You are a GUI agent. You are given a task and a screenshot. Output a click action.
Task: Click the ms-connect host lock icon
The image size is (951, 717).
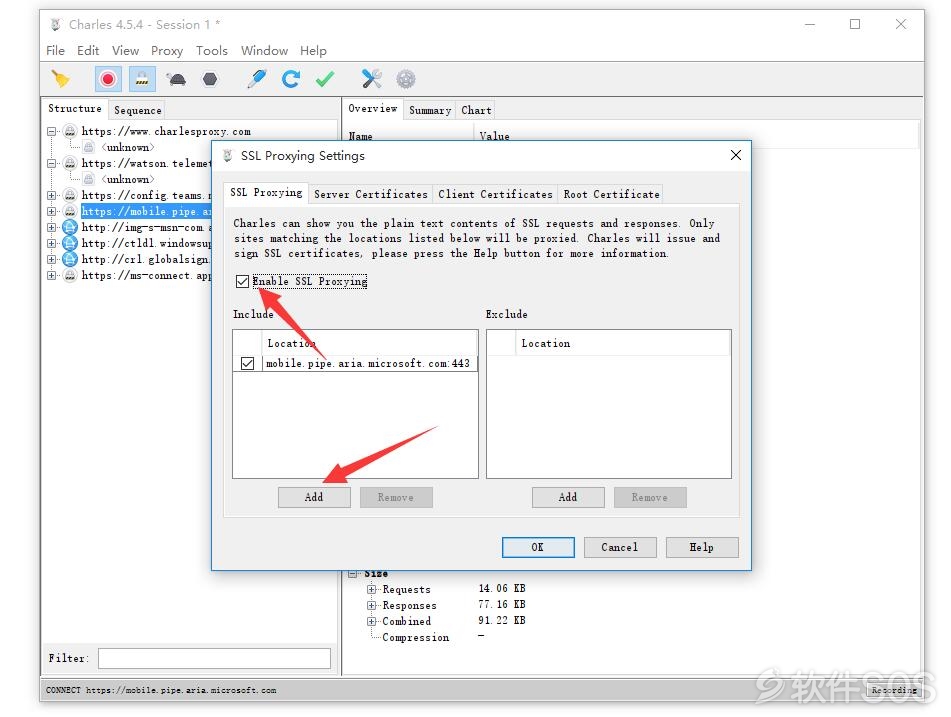pos(70,275)
